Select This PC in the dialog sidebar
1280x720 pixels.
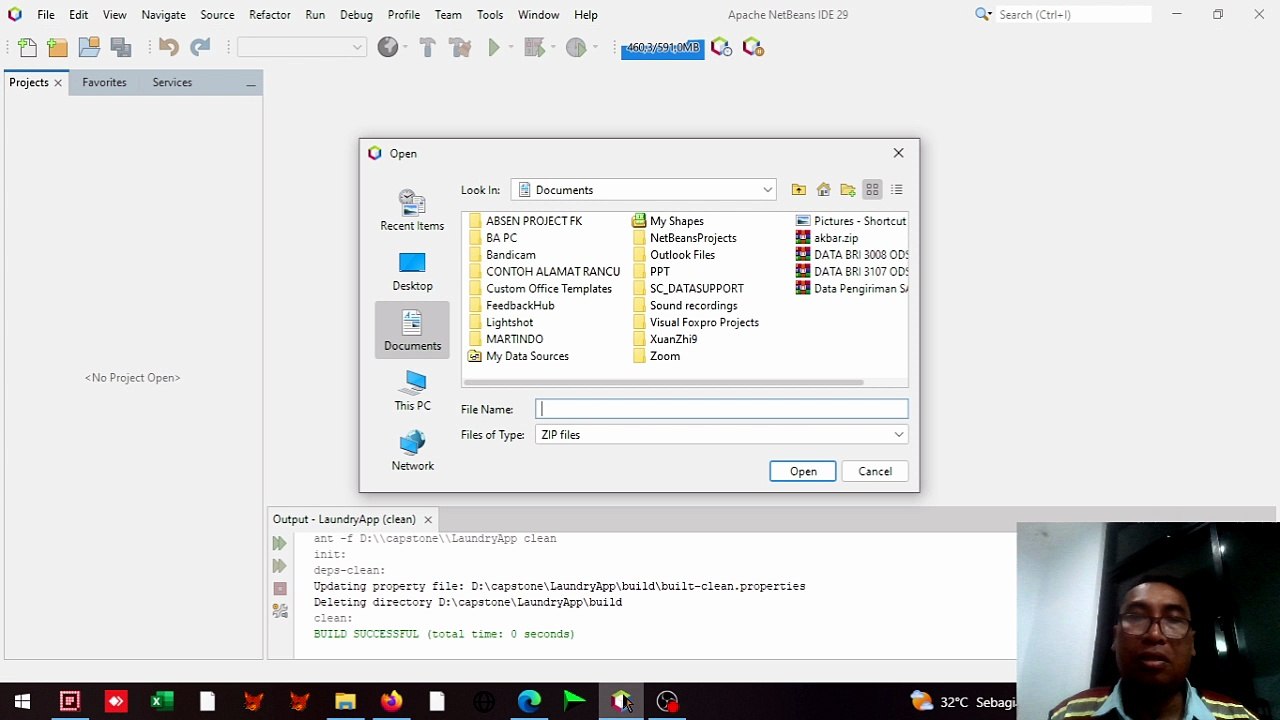click(x=412, y=391)
